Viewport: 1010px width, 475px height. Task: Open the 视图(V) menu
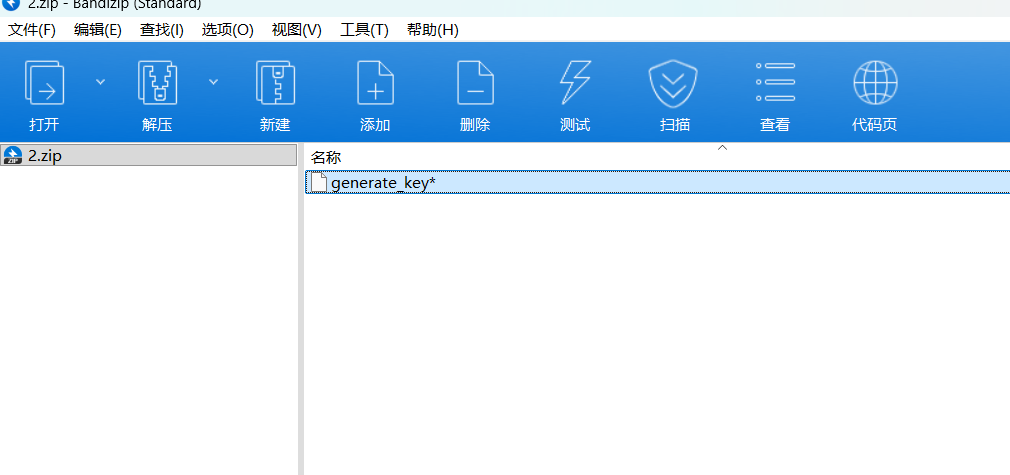coord(296,30)
